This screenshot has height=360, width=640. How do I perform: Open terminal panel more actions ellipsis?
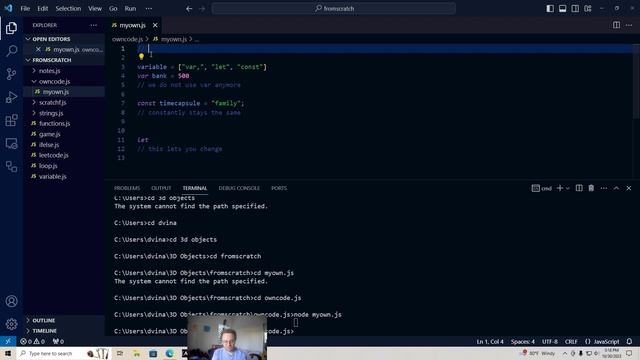point(604,188)
